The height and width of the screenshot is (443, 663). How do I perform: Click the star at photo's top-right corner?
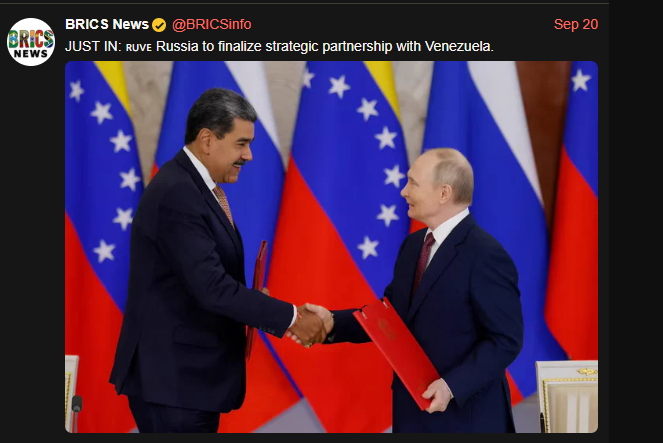click(581, 80)
